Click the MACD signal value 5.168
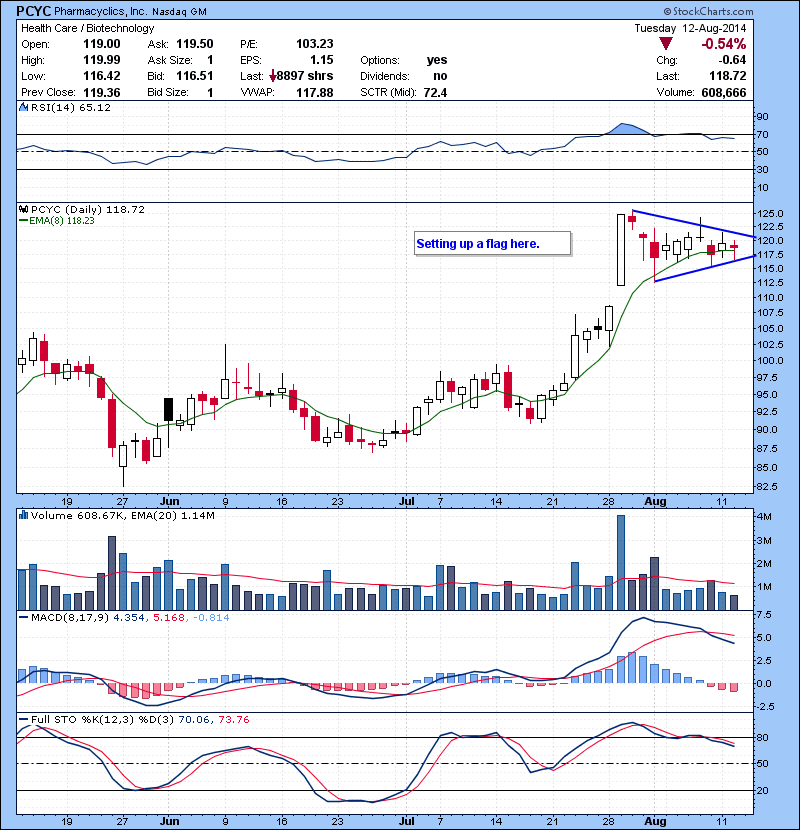Screen dimensions: 800x830 pyautogui.click(x=169, y=617)
